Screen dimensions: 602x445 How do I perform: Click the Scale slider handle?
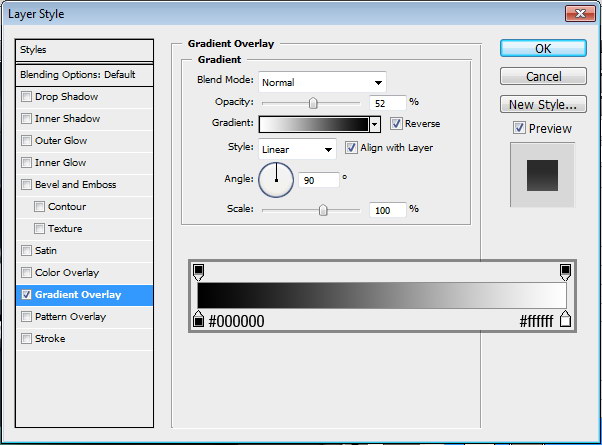[323, 210]
